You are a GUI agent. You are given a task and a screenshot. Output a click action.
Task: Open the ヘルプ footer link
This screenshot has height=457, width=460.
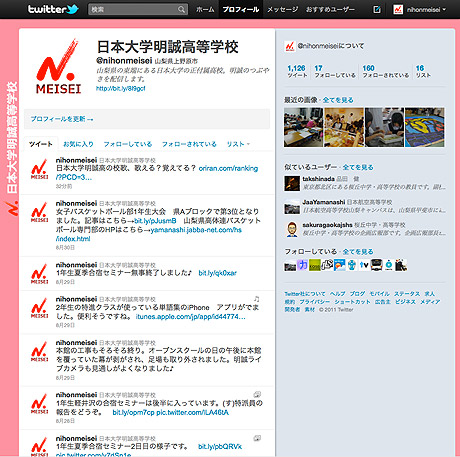tap(337, 294)
